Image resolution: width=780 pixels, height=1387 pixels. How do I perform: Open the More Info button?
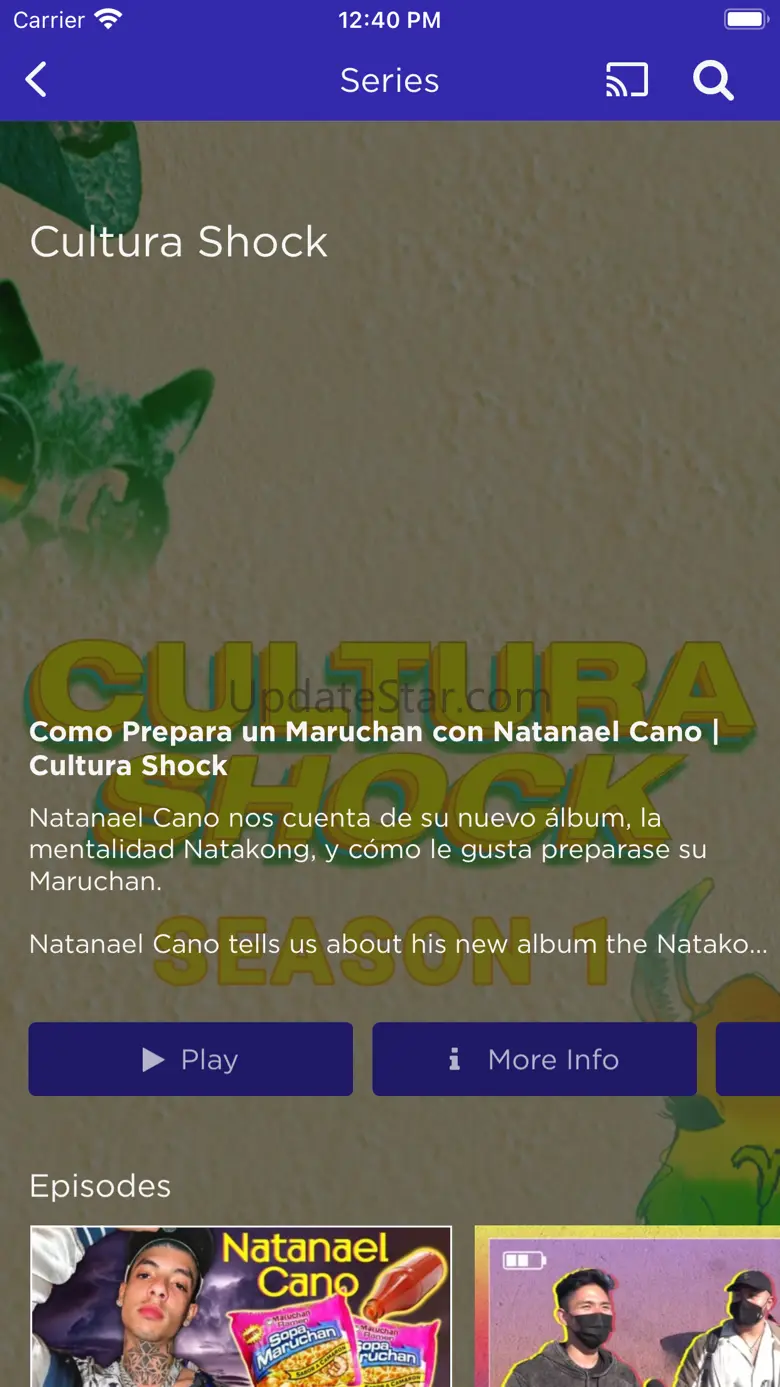(535, 1059)
